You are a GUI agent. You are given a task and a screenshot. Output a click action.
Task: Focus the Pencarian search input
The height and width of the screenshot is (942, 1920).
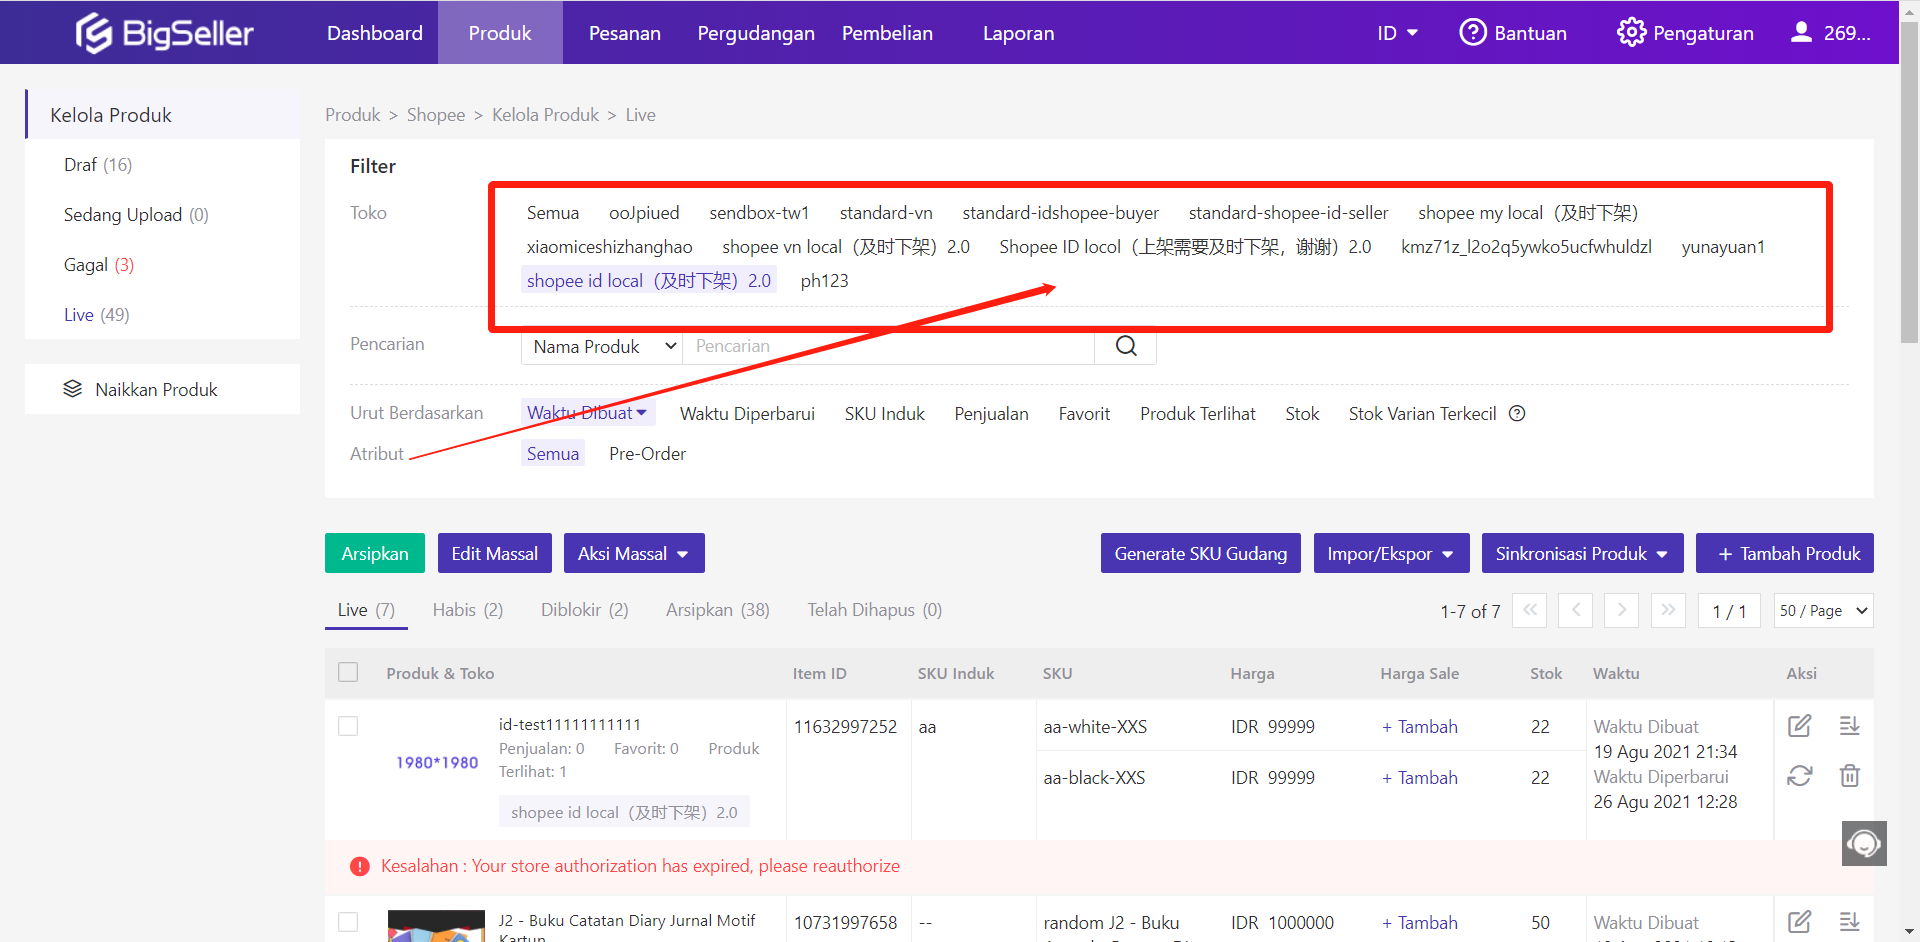(888, 346)
